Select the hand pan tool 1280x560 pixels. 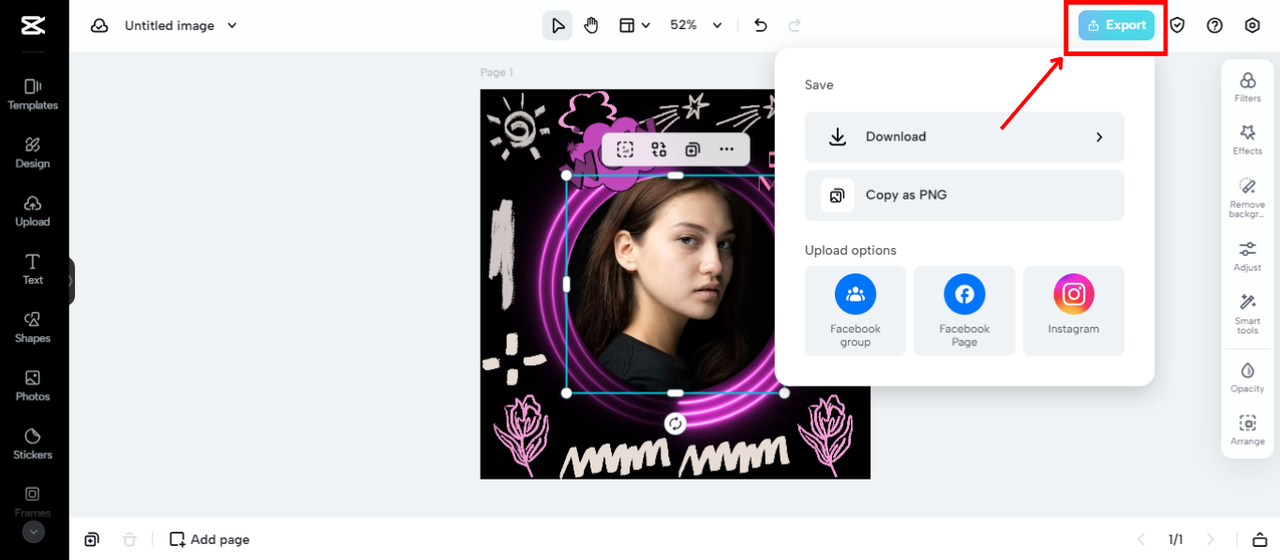click(591, 26)
